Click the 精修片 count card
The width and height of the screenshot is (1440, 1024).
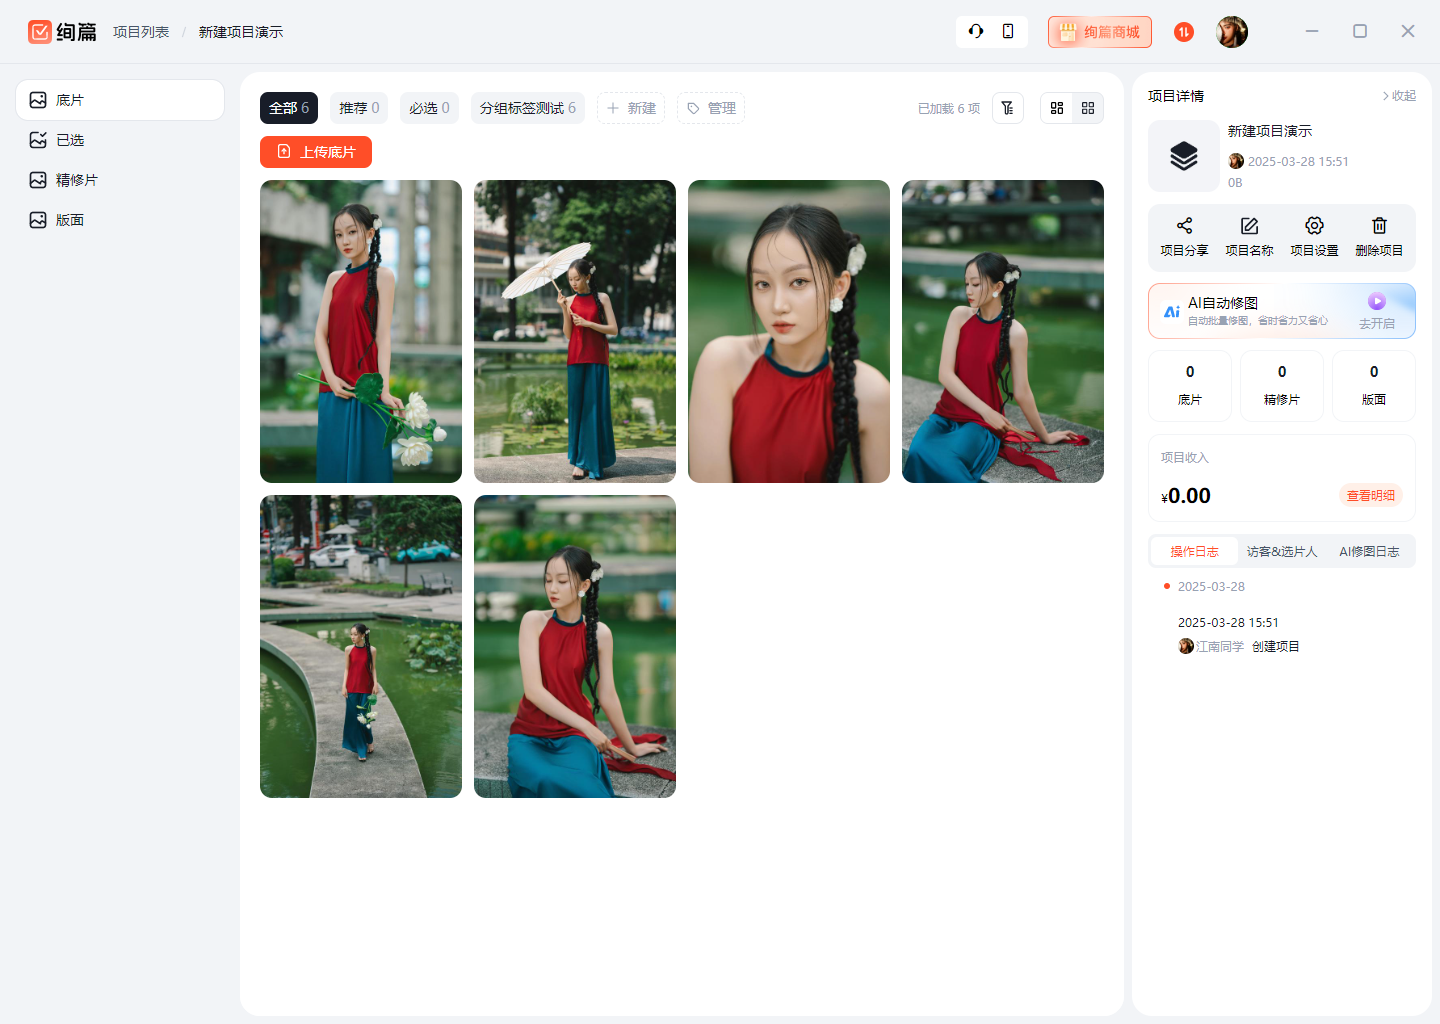[1282, 386]
